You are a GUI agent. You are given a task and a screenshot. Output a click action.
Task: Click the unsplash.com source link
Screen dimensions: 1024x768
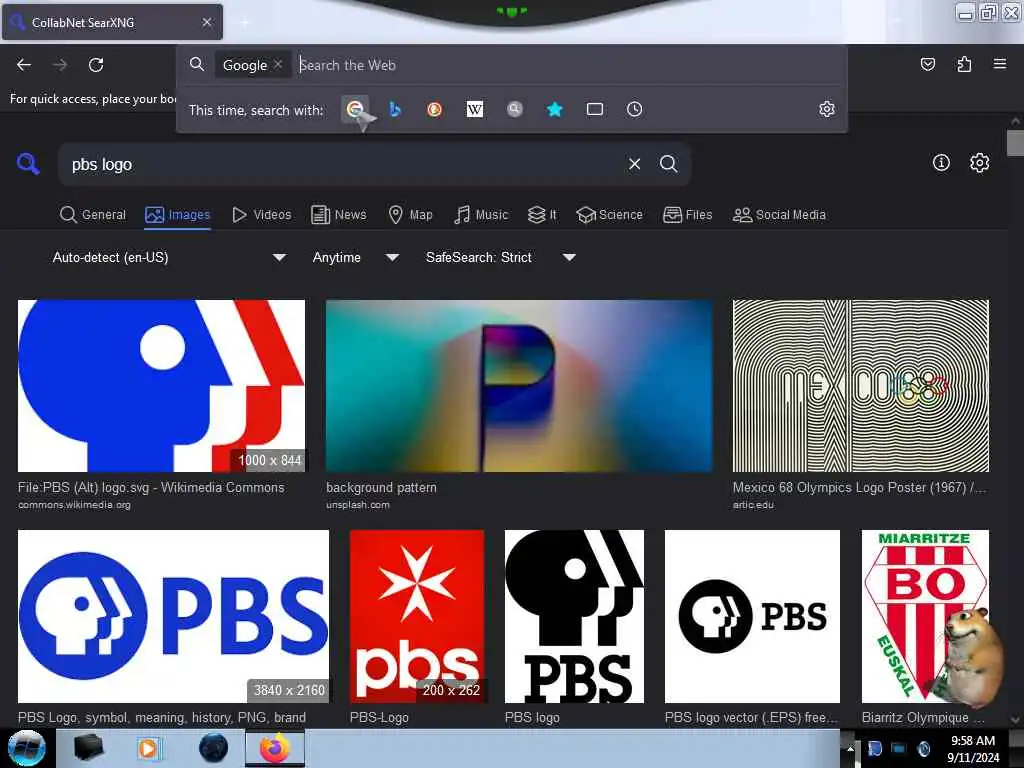(x=358, y=505)
